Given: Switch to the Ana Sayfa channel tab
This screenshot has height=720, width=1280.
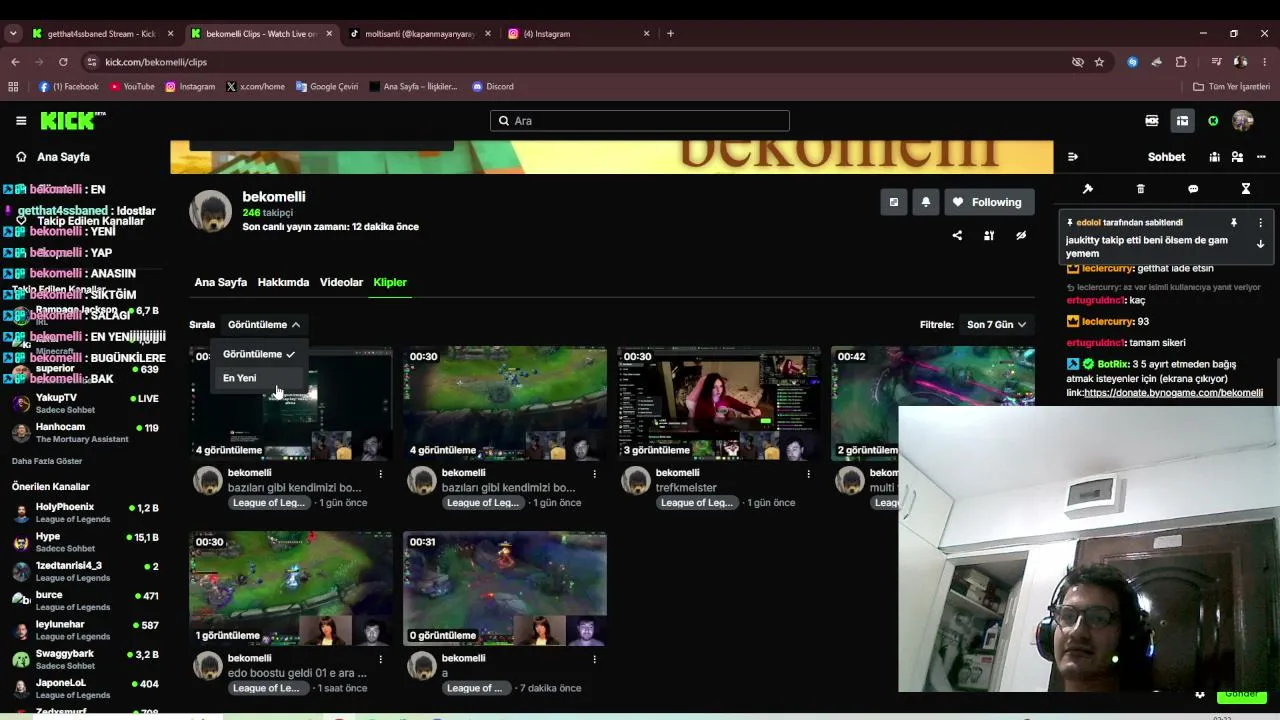Looking at the screenshot, I should (220, 282).
